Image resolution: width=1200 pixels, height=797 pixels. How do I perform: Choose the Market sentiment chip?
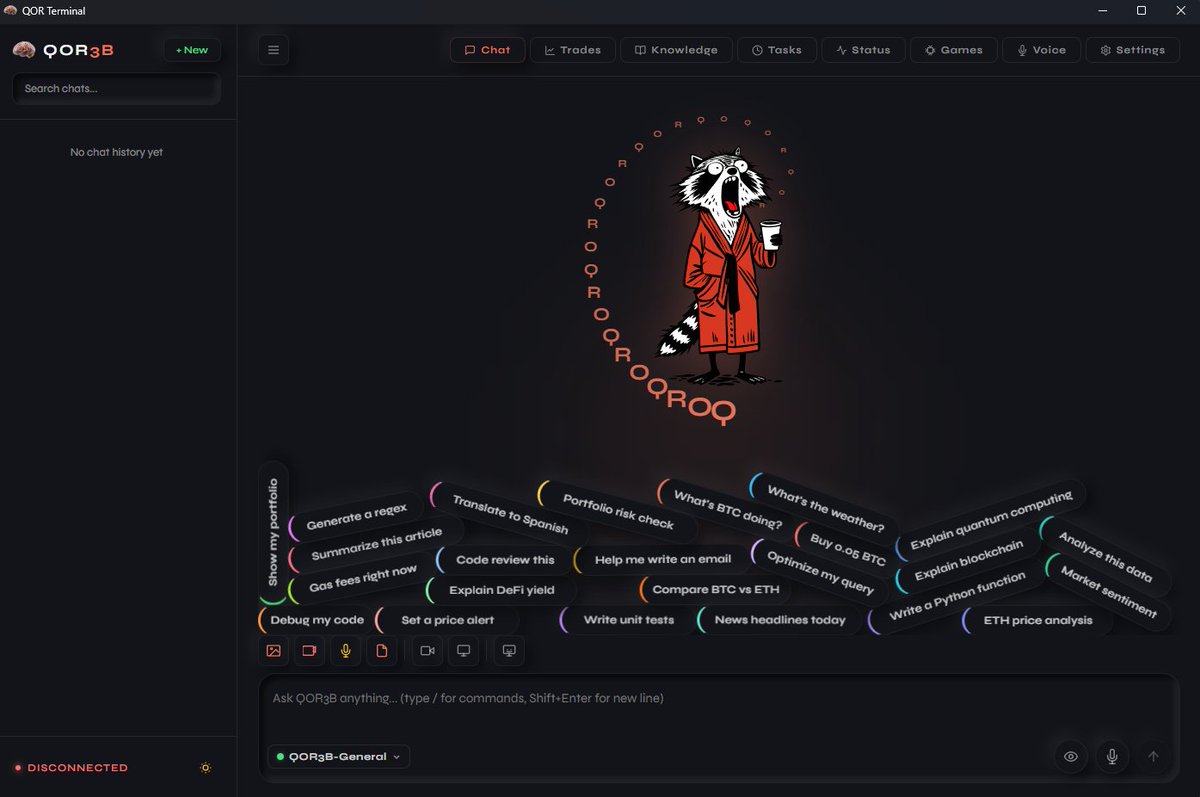click(x=1107, y=592)
